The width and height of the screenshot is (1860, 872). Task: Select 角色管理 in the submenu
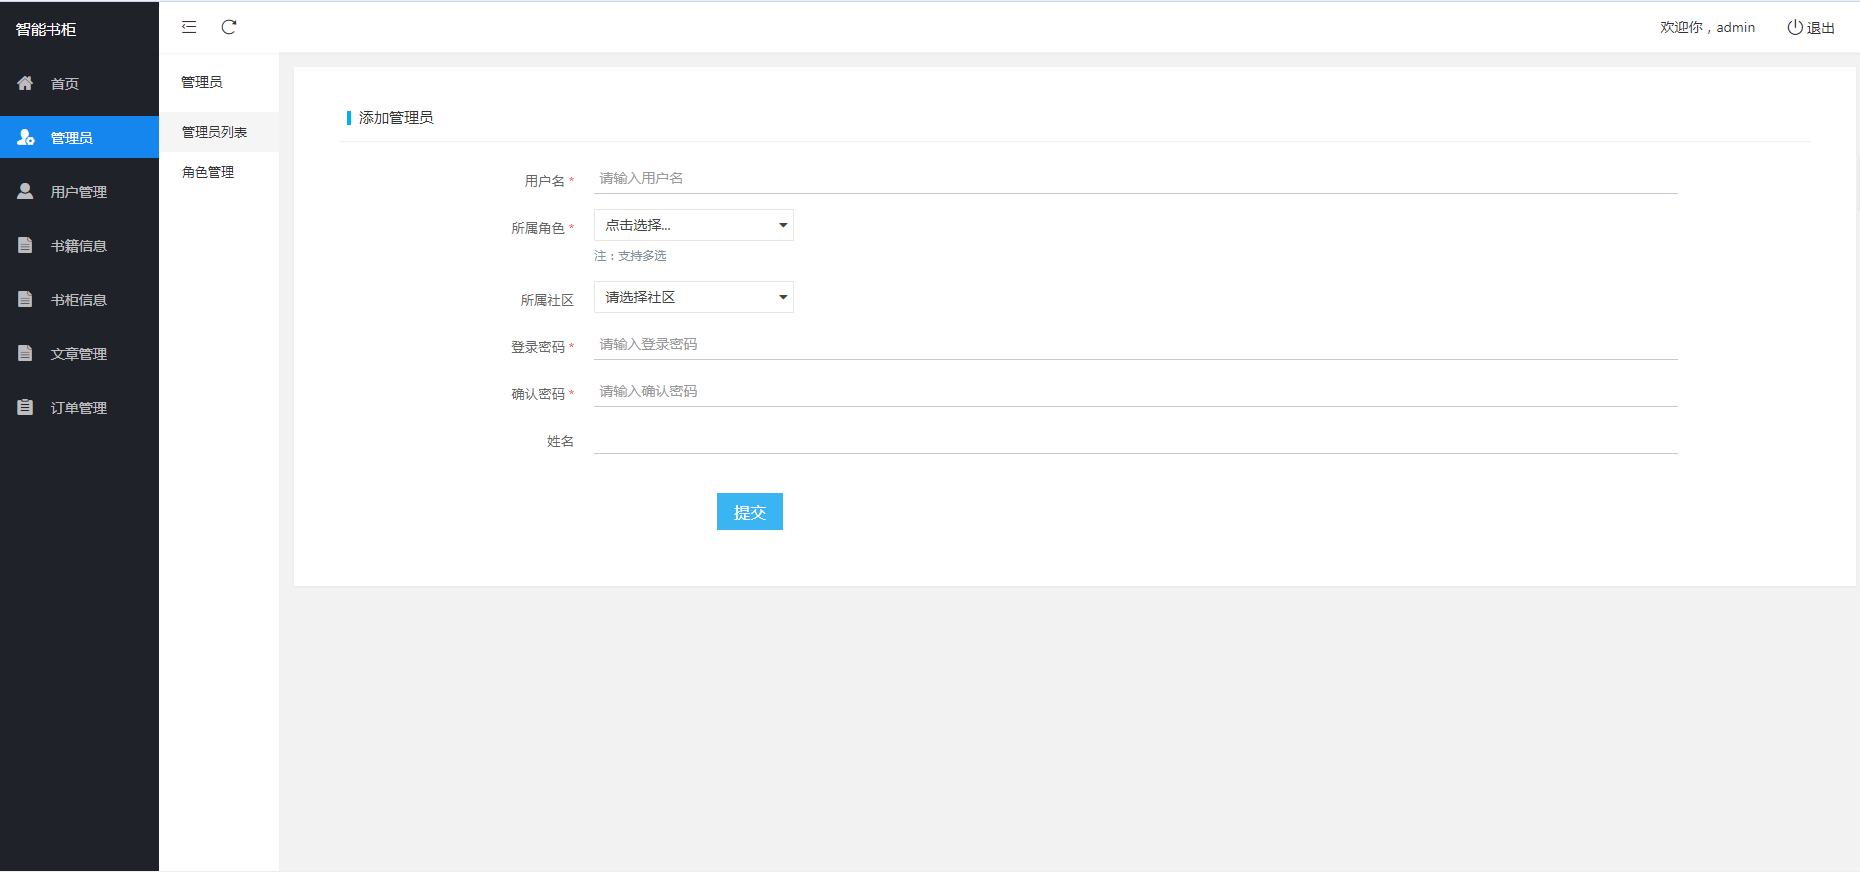(208, 172)
